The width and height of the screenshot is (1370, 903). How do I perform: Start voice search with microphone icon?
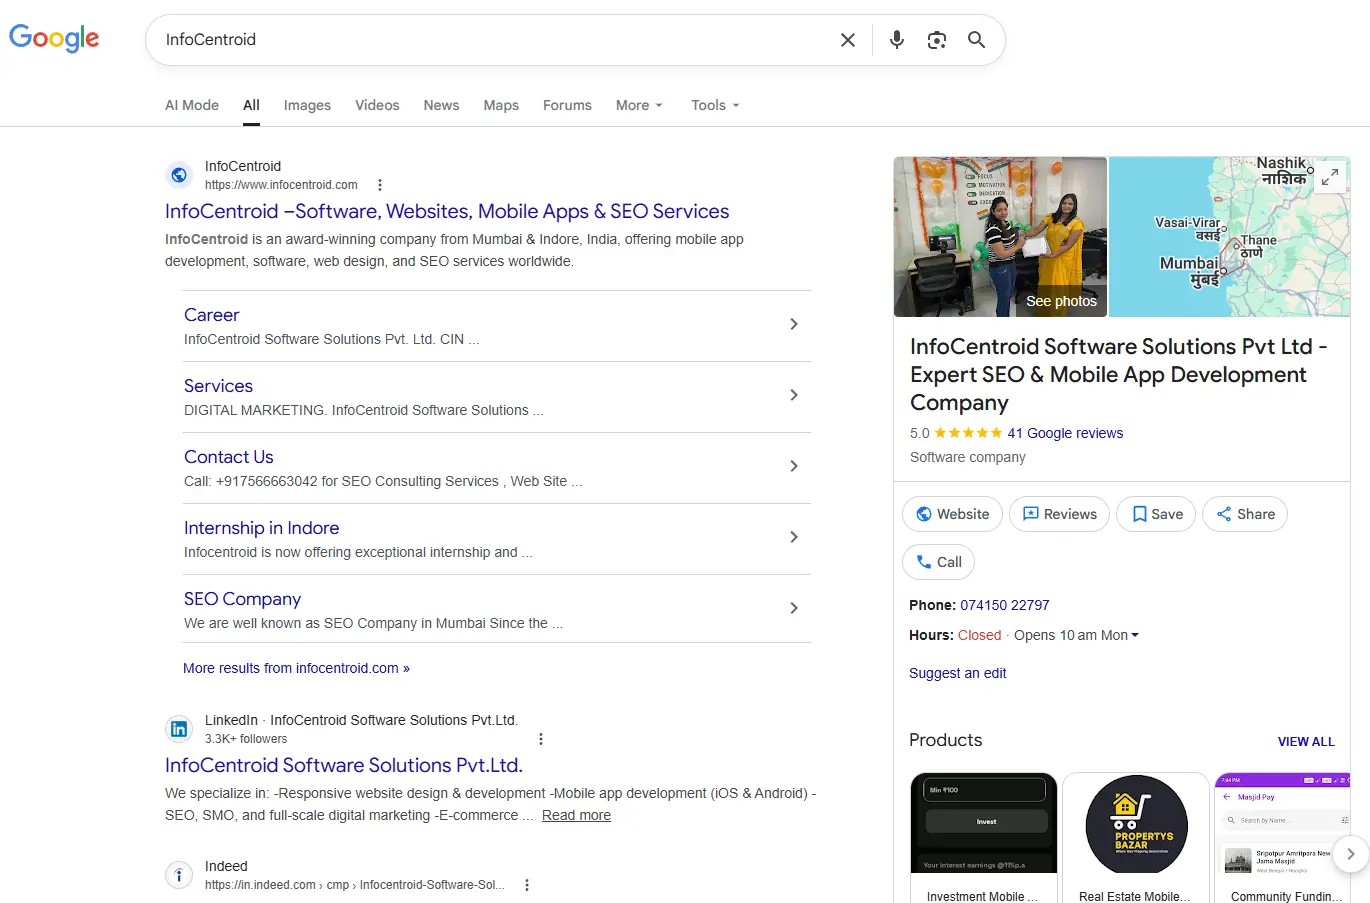(x=896, y=40)
